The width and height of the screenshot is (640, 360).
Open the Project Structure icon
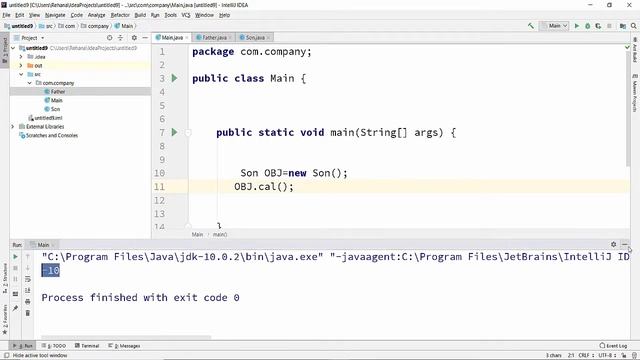(622, 26)
